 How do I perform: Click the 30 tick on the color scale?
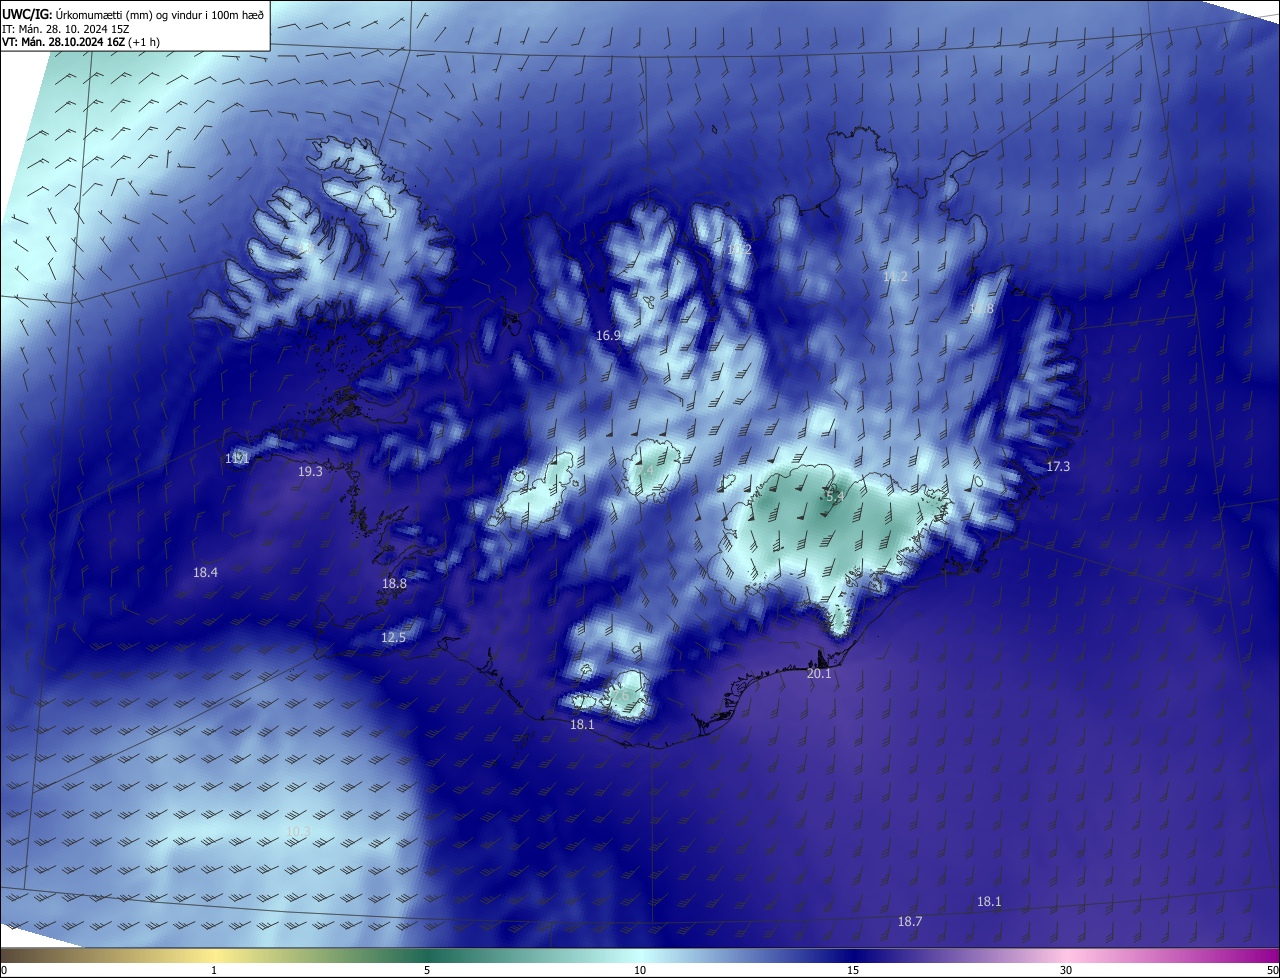pos(1066,970)
